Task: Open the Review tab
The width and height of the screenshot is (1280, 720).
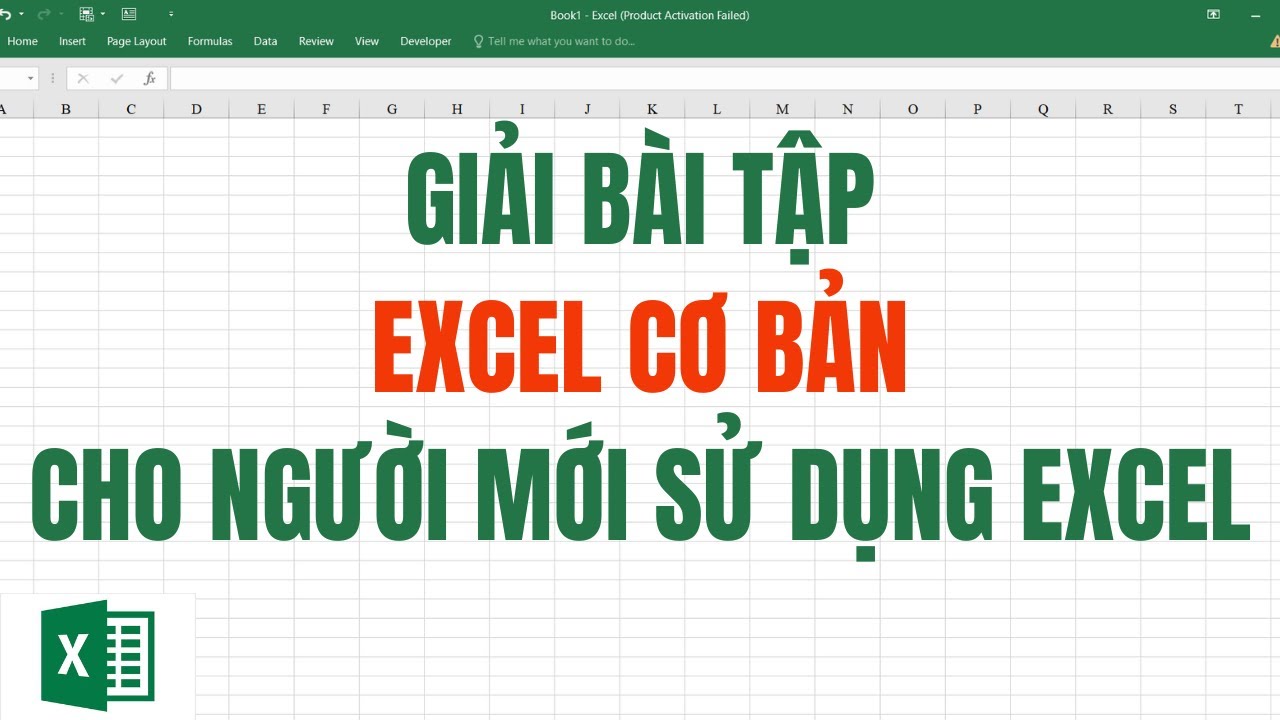Action: (316, 41)
